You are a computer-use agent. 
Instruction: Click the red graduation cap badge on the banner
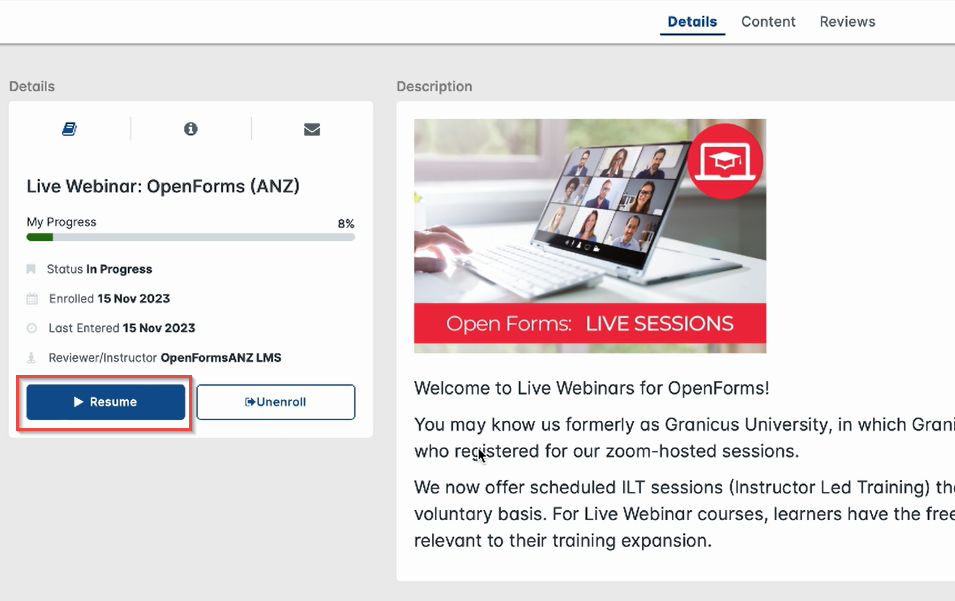point(726,160)
